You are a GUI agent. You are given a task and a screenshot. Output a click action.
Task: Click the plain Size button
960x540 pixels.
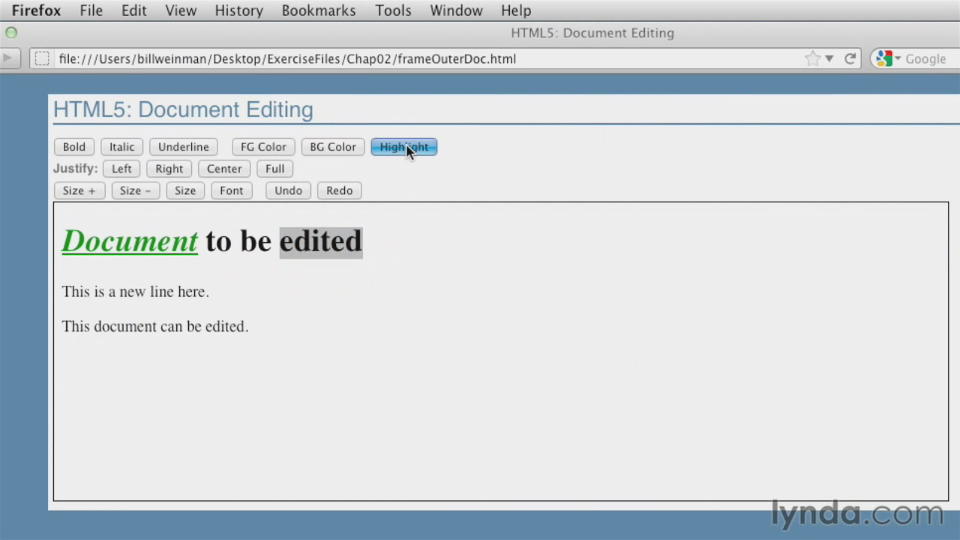pyautogui.click(x=185, y=190)
